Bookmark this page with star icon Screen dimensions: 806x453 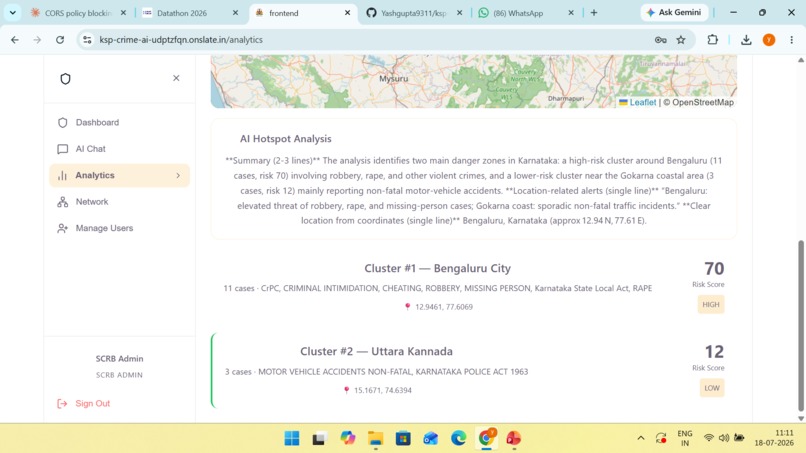coord(681,40)
